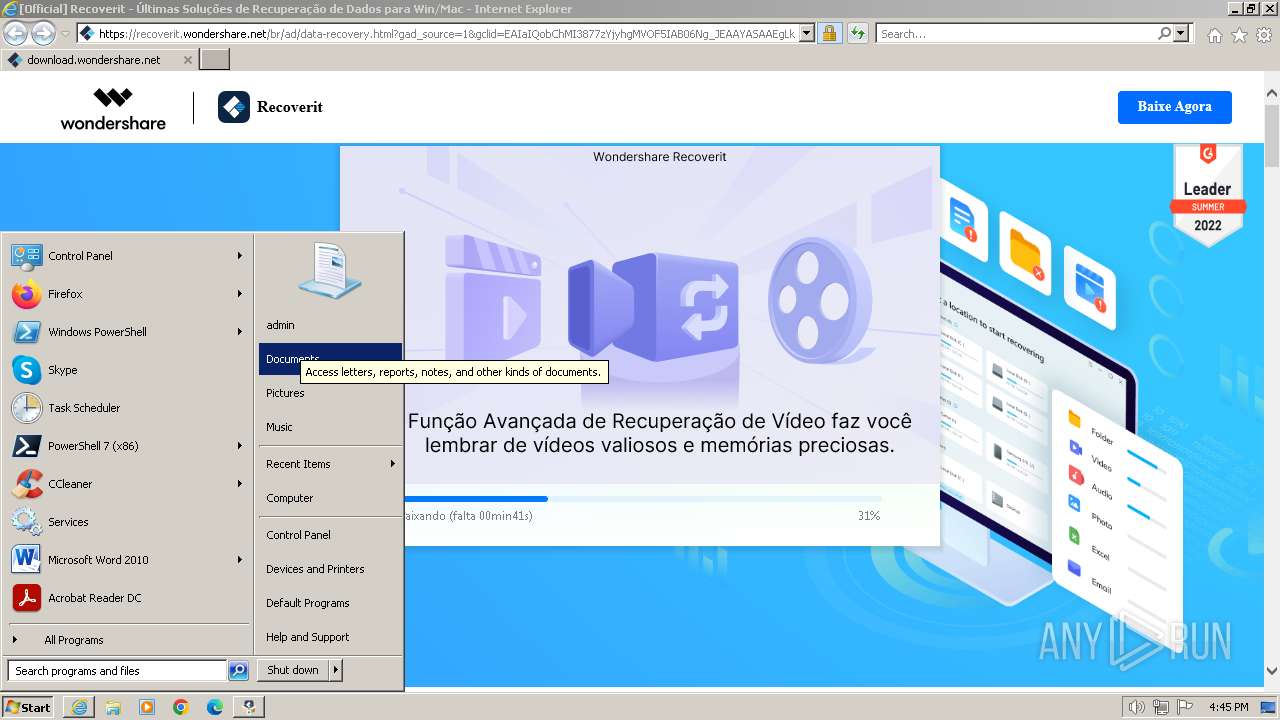
Task: Open the IE Home page icon
Action: pyautogui.click(x=1215, y=35)
